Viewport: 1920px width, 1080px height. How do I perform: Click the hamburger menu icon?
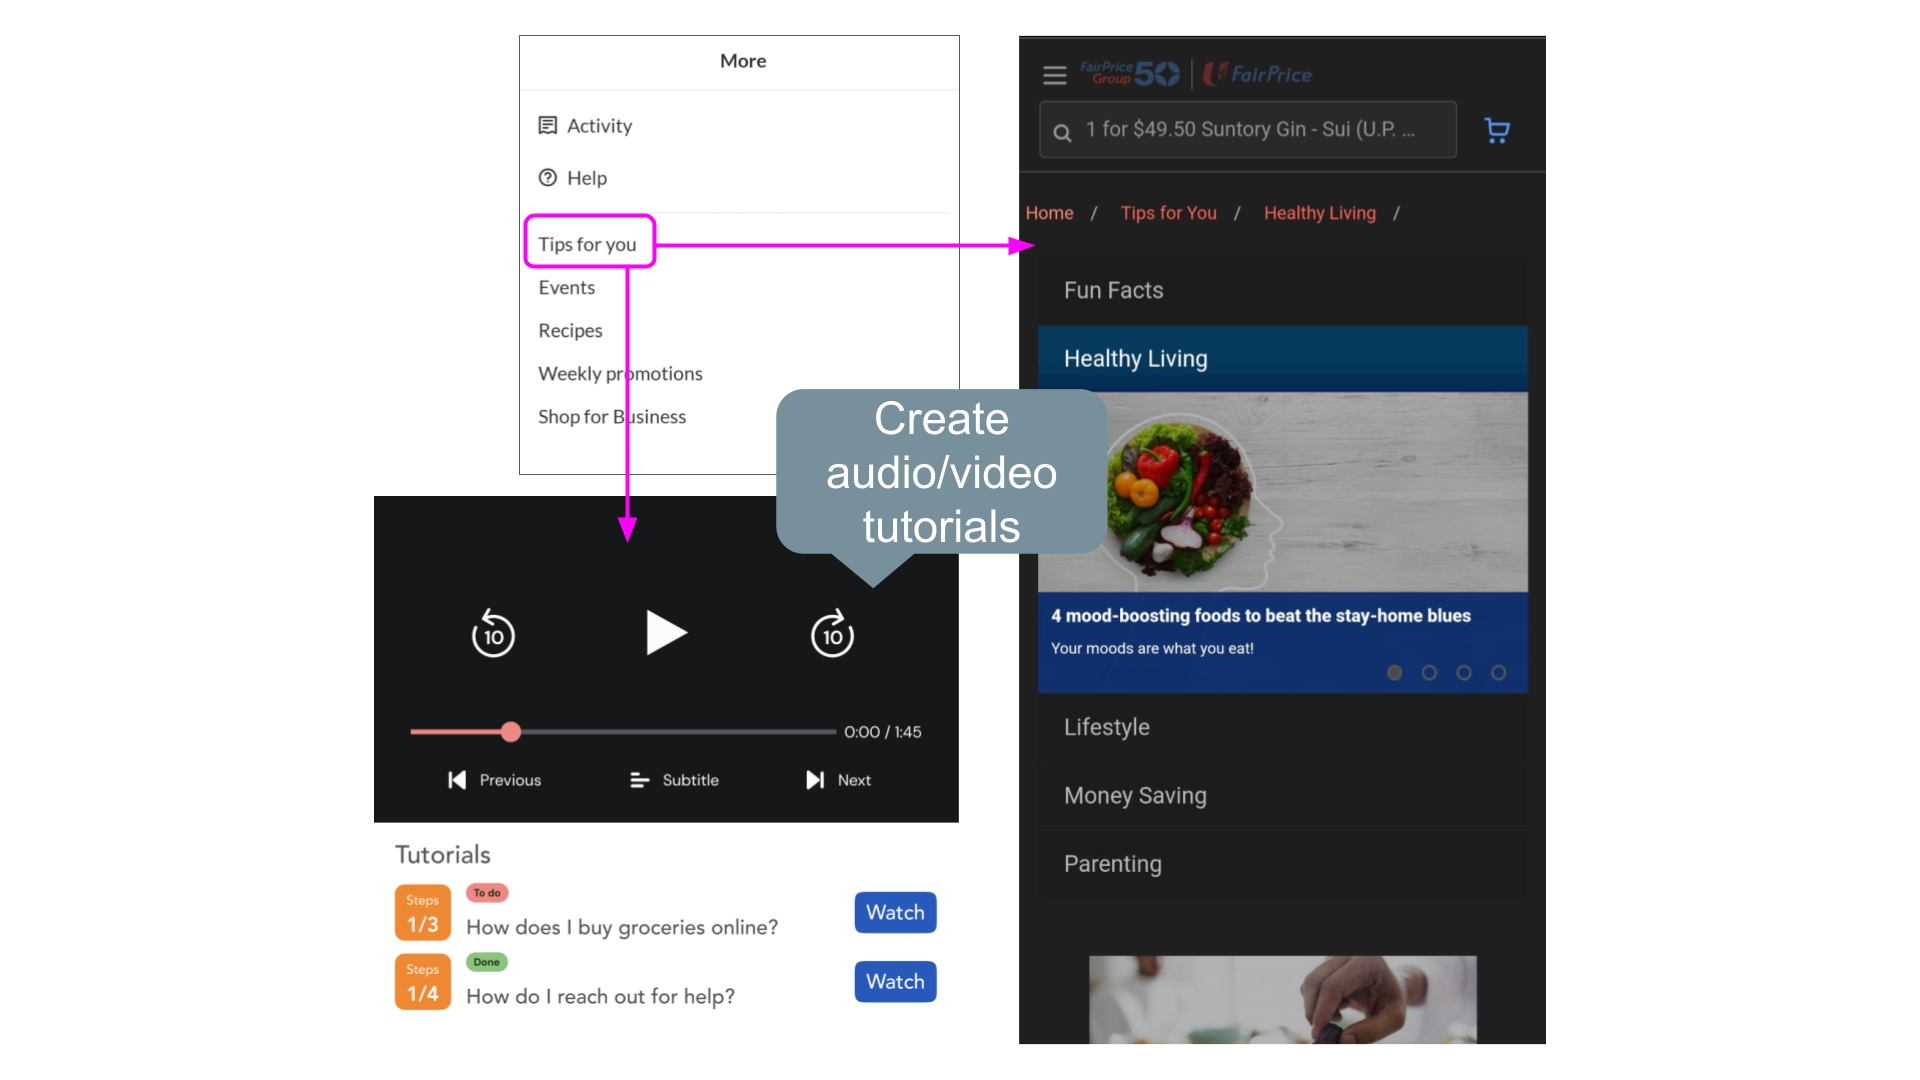point(1055,75)
